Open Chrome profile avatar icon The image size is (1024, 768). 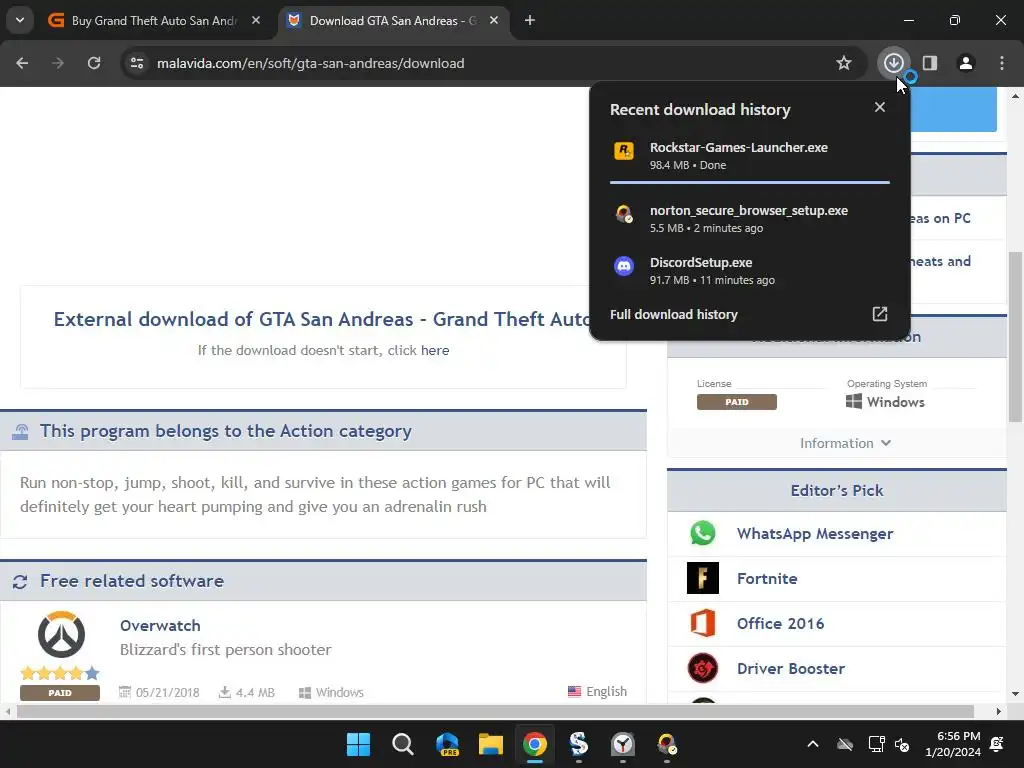coord(966,63)
